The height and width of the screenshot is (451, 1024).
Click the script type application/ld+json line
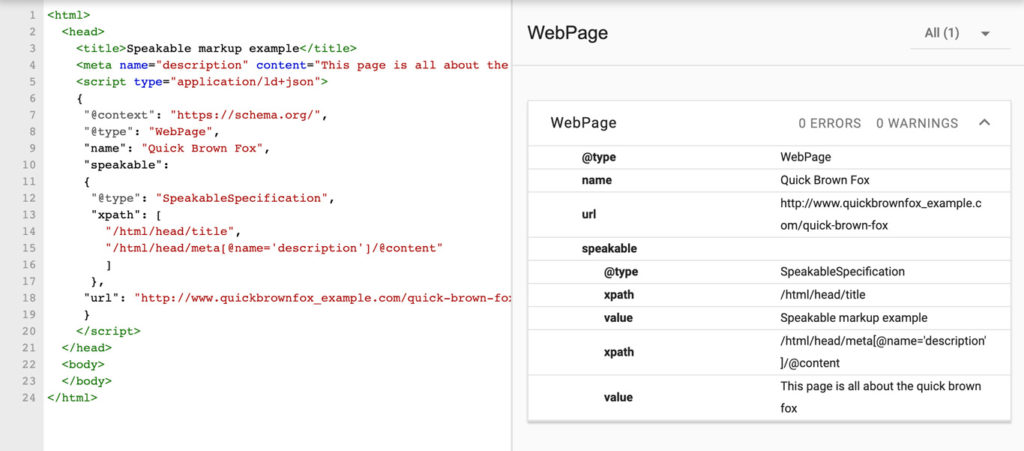tap(202, 82)
